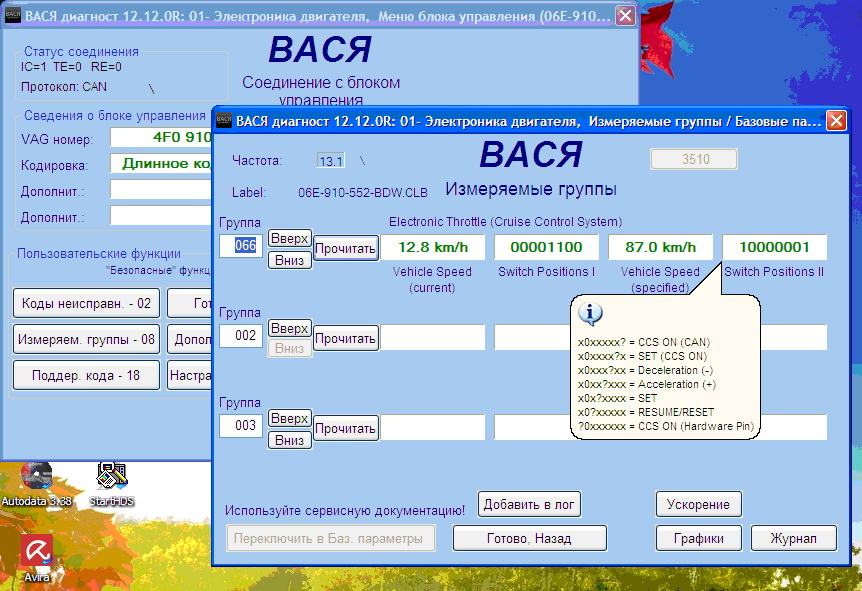Click tooltip line CCS ON (Hardware Pin)
Screen dimensions: 862x591
tap(665, 426)
